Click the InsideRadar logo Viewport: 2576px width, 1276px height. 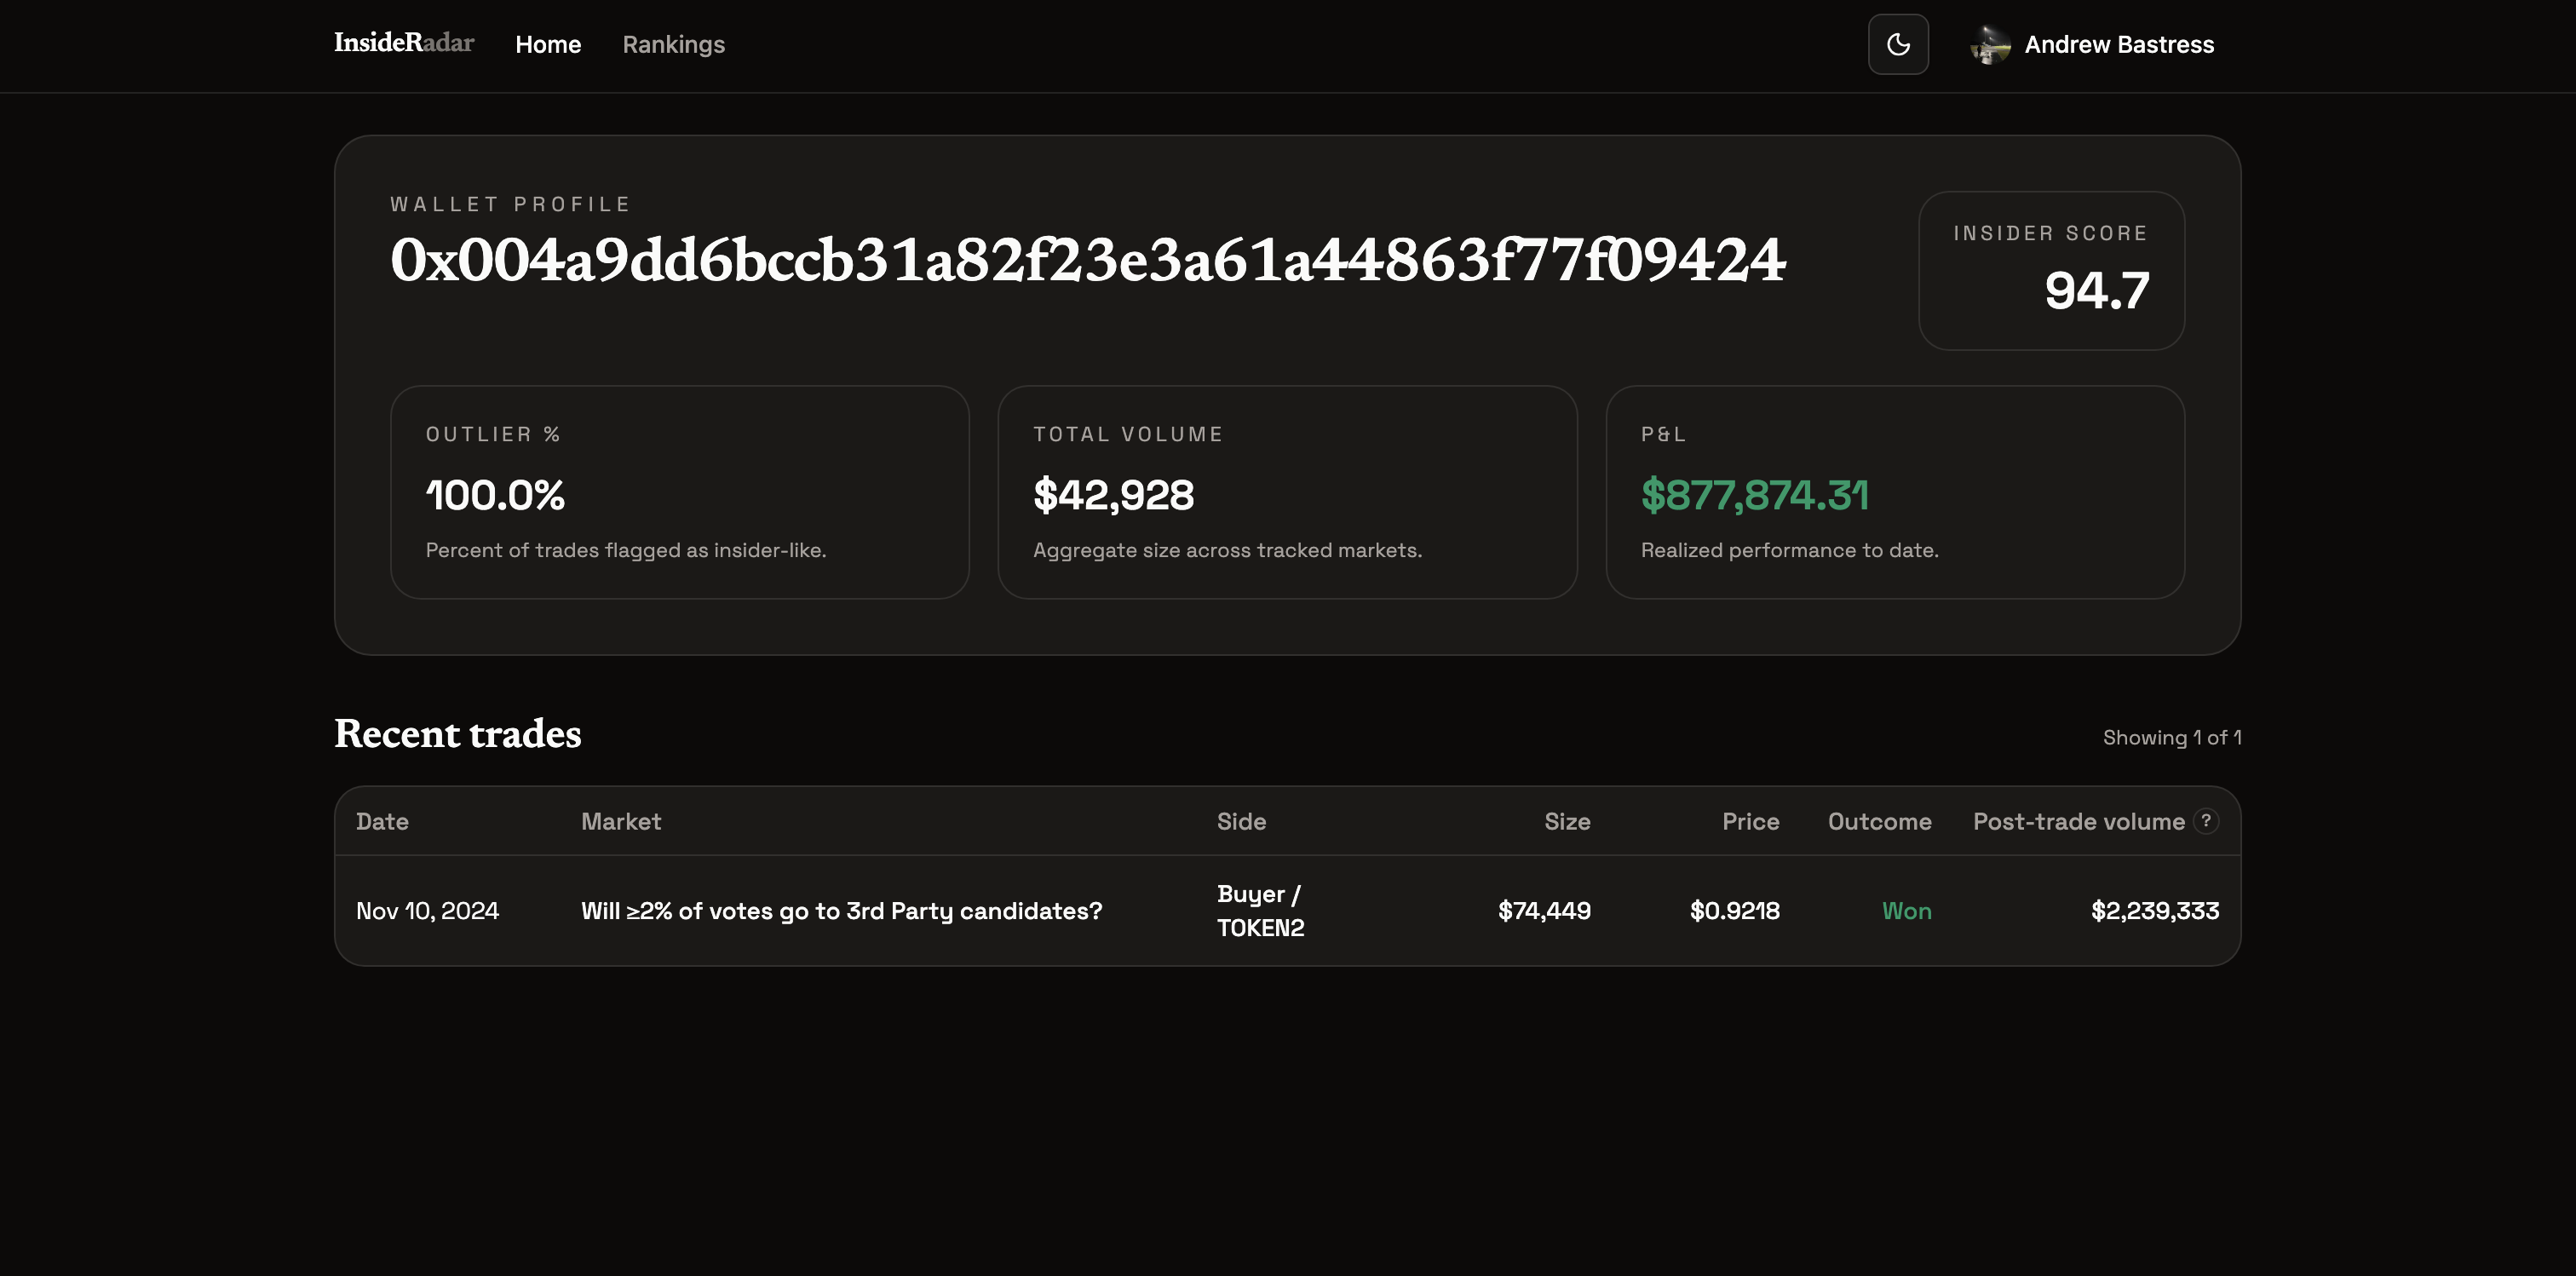[x=403, y=42]
